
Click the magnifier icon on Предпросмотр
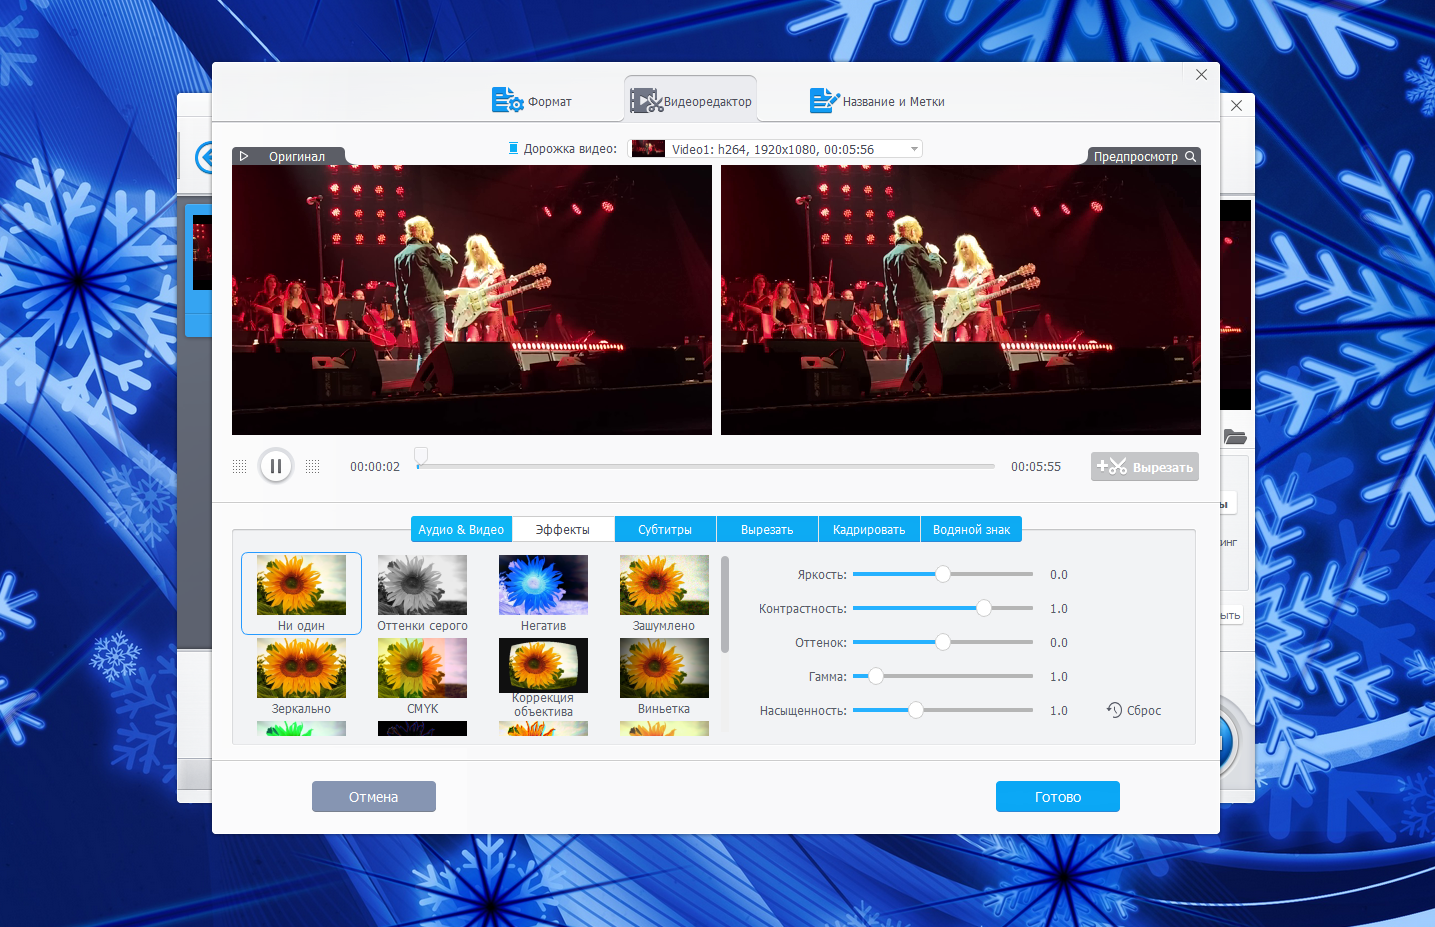click(x=1190, y=157)
